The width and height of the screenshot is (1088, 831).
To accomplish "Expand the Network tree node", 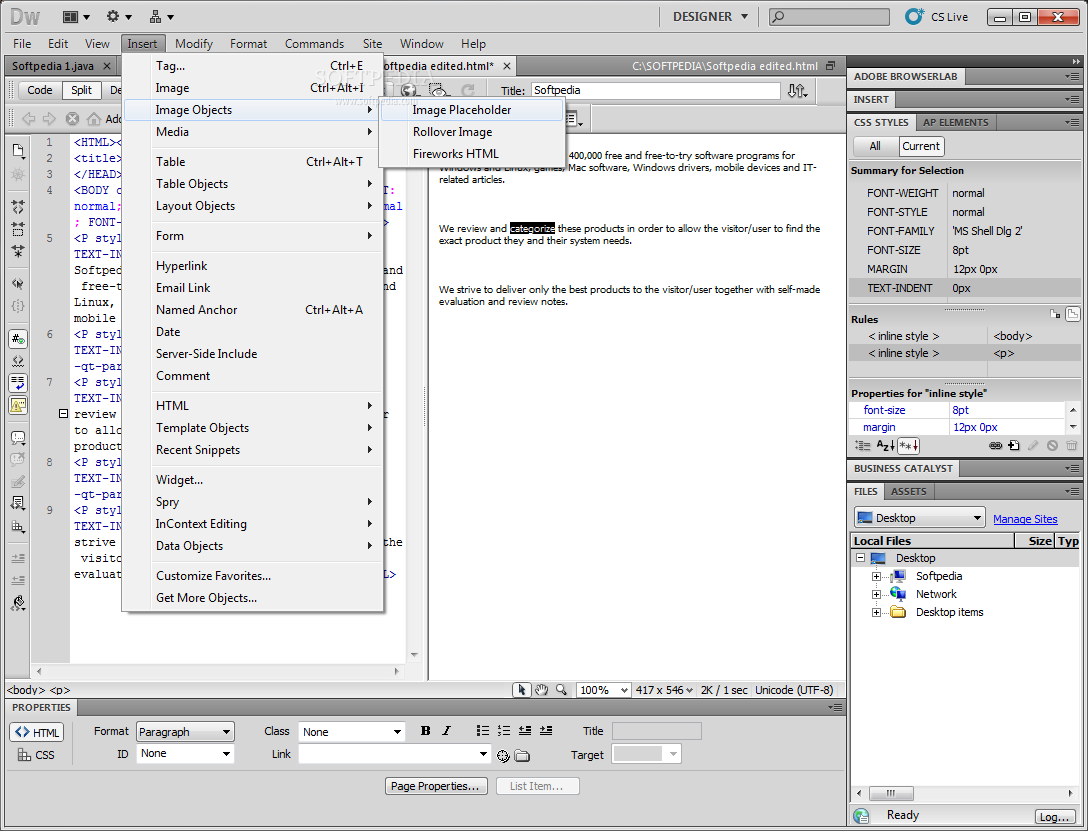I will 876,594.
